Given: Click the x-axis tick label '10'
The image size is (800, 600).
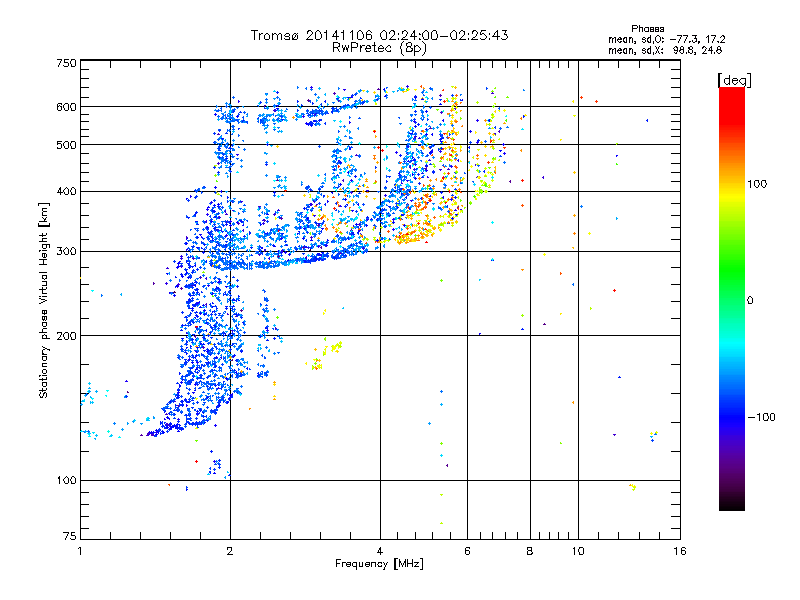Looking at the screenshot, I should pos(578,551).
